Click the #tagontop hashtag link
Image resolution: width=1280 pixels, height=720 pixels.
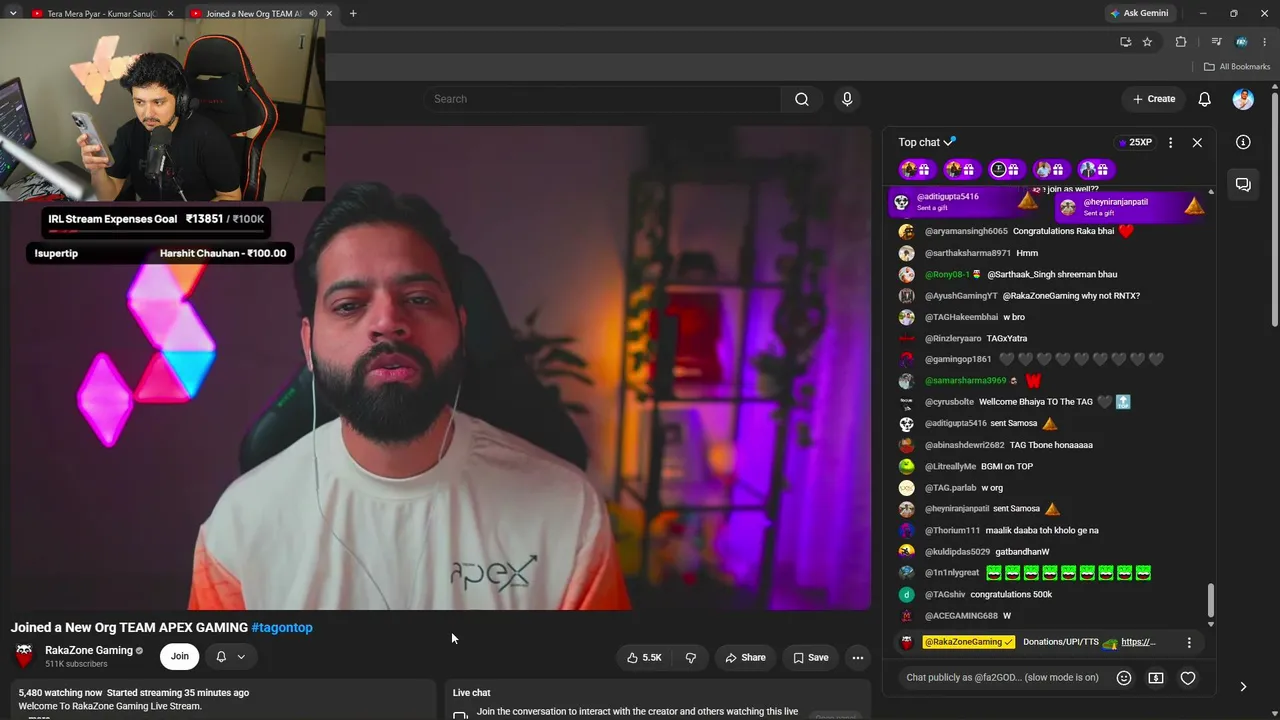[282, 628]
